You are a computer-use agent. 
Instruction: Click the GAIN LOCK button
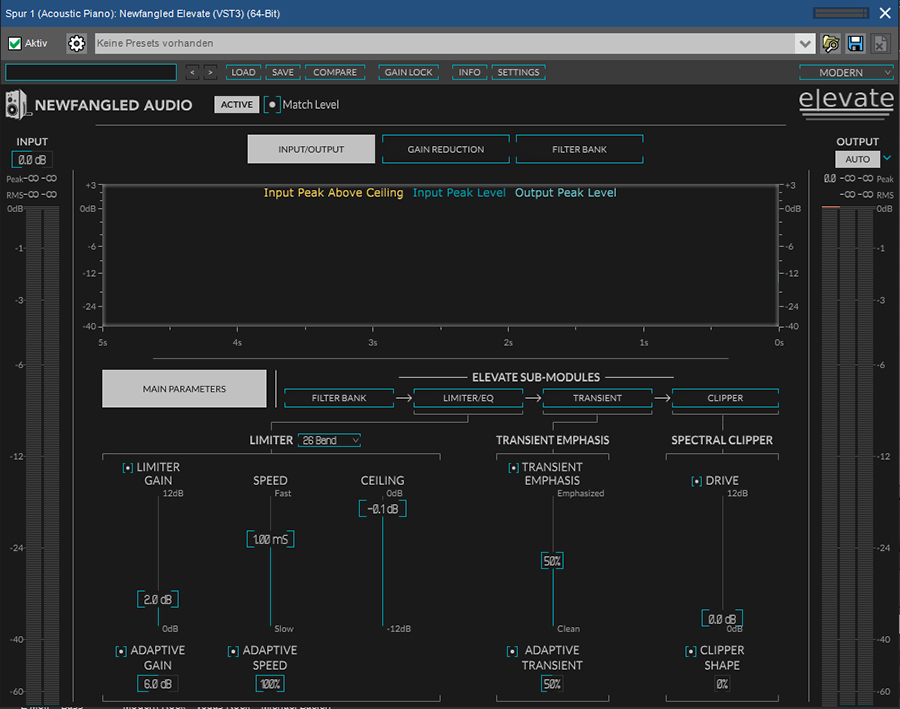[x=408, y=72]
